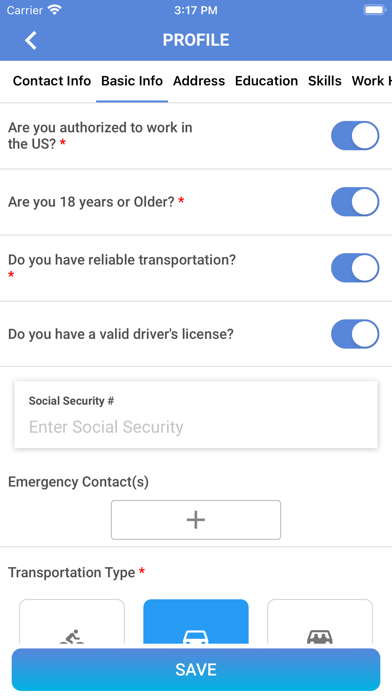The width and height of the screenshot is (392, 696).
Task: Open the Address tab
Action: 199,81
